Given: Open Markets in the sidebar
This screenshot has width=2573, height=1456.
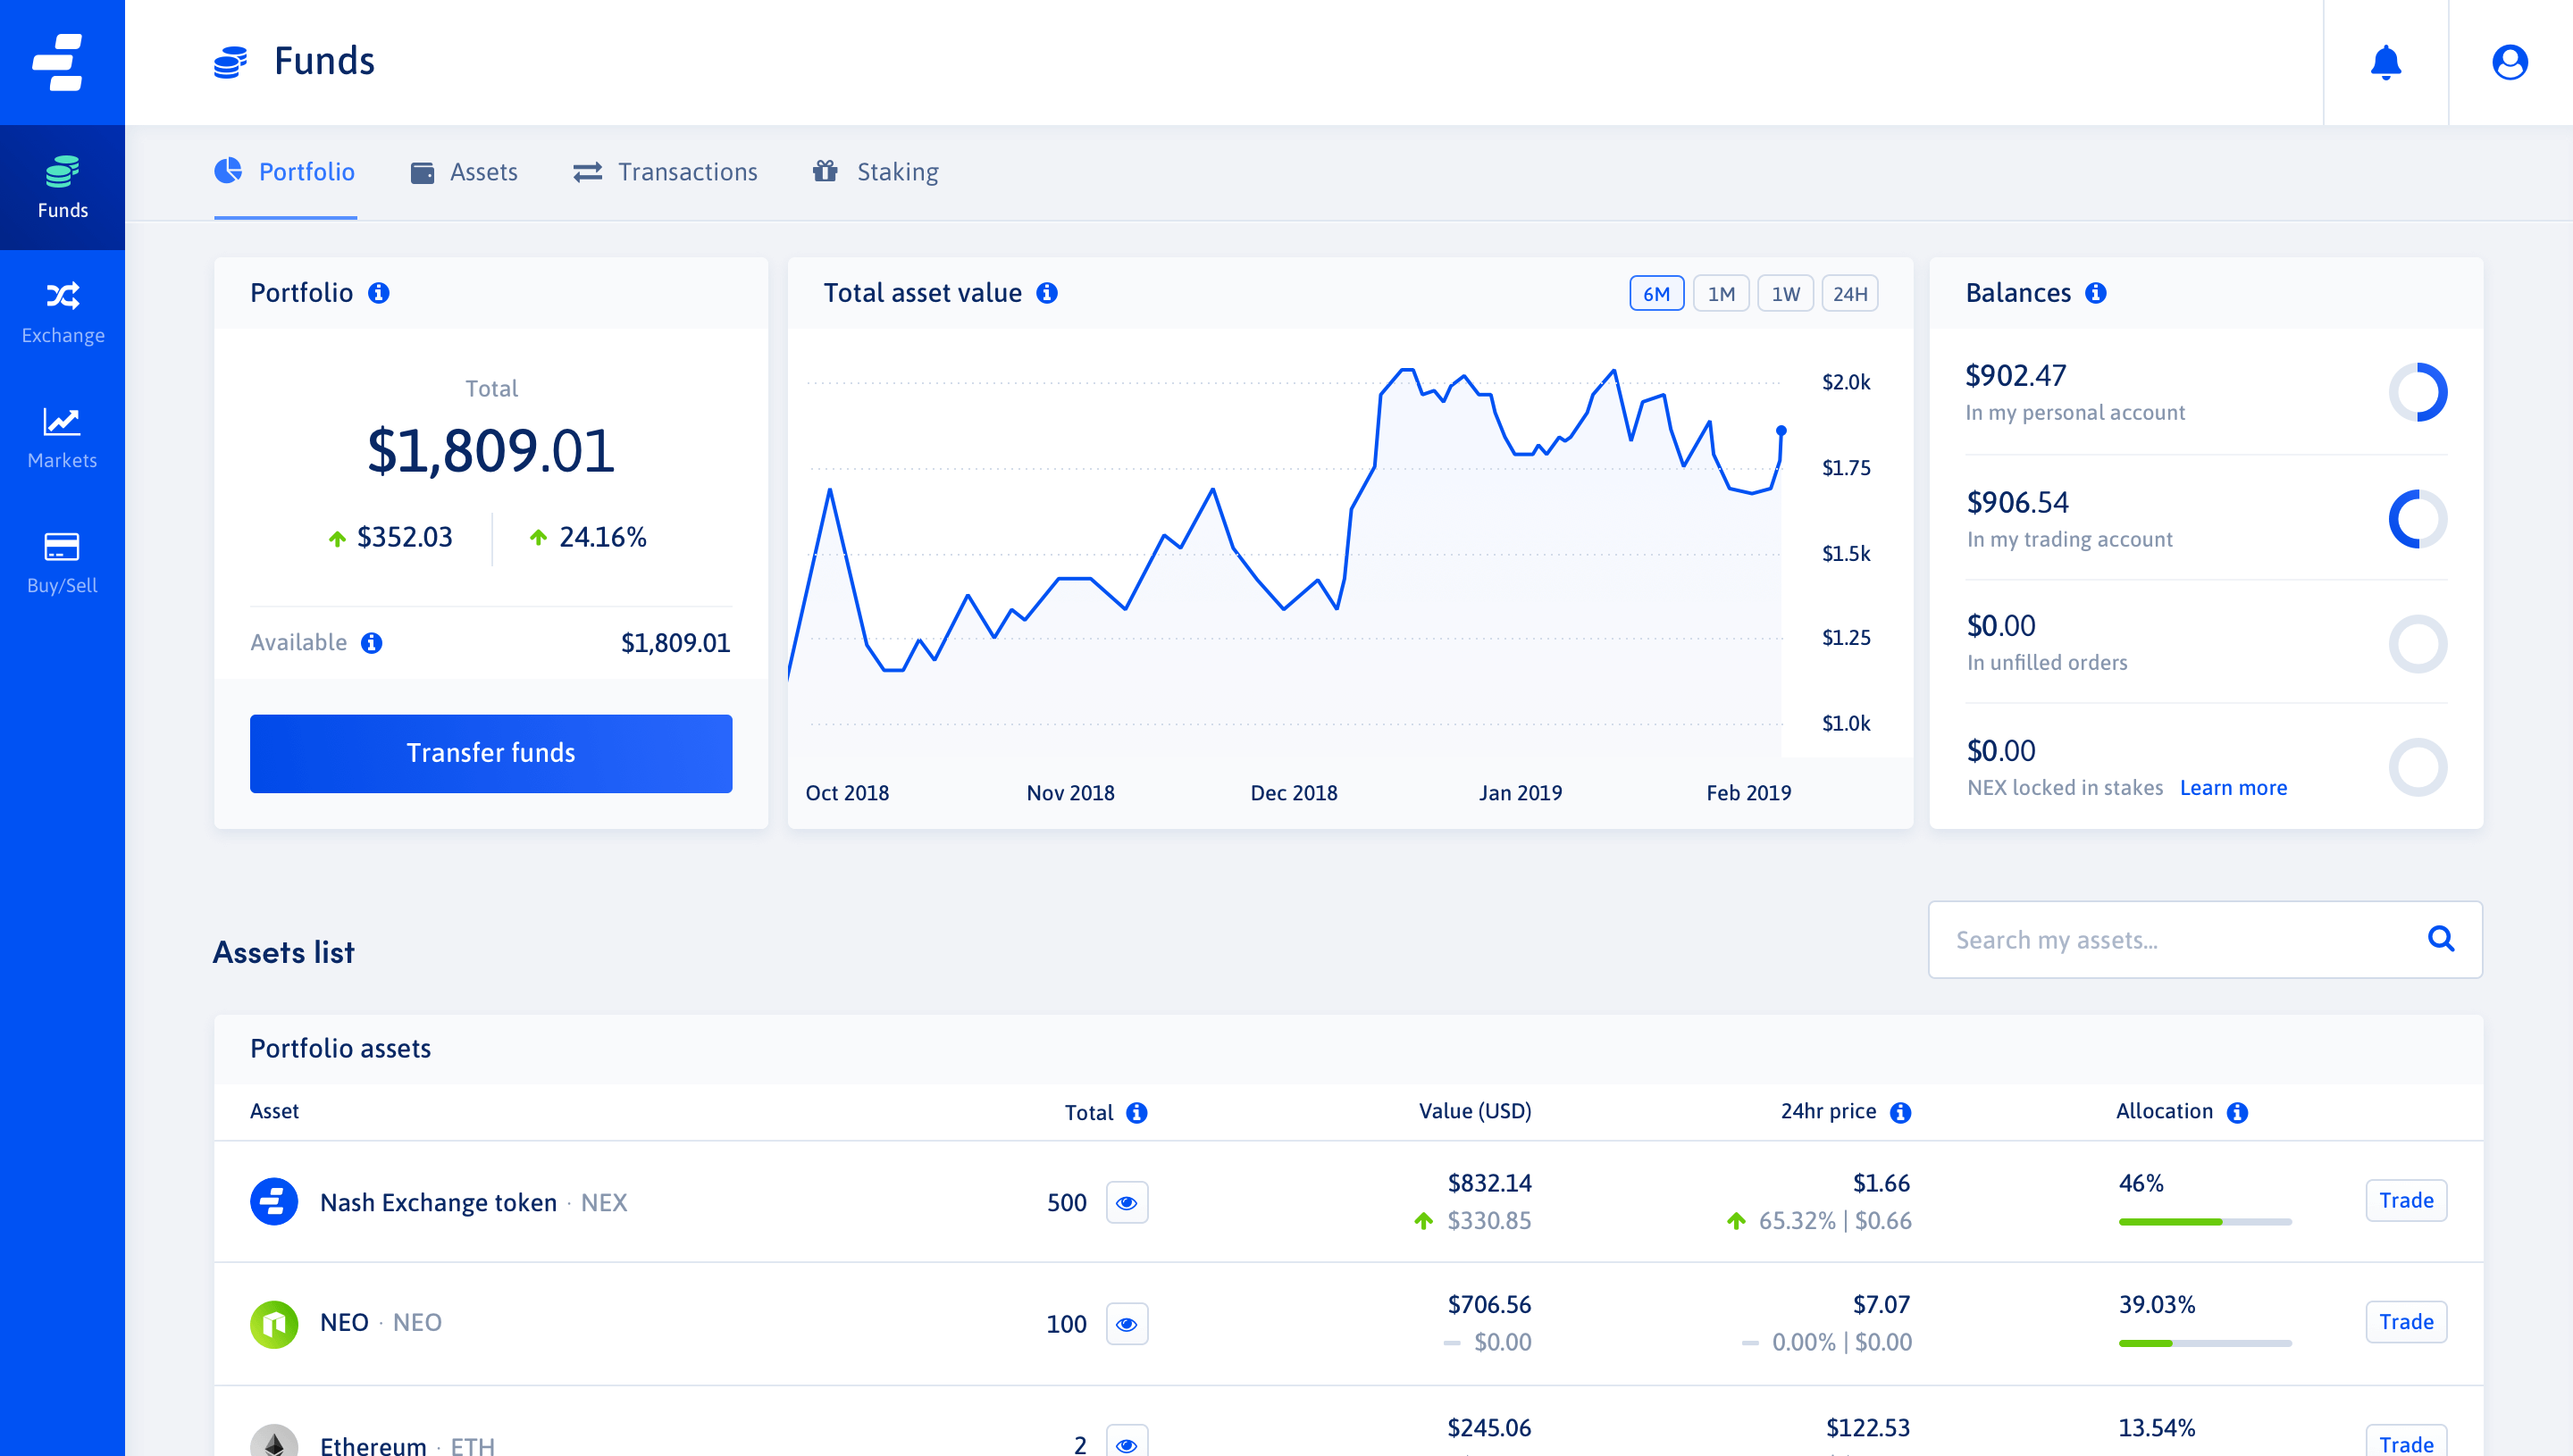Looking at the screenshot, I should point(62,437).
